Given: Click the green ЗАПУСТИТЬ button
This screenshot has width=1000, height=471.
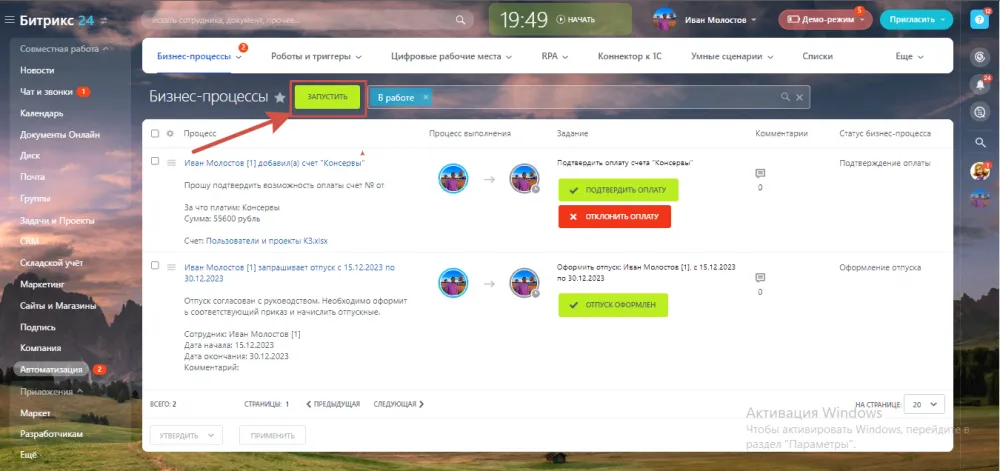Looking at the screenshot, I should click(328, 98).
